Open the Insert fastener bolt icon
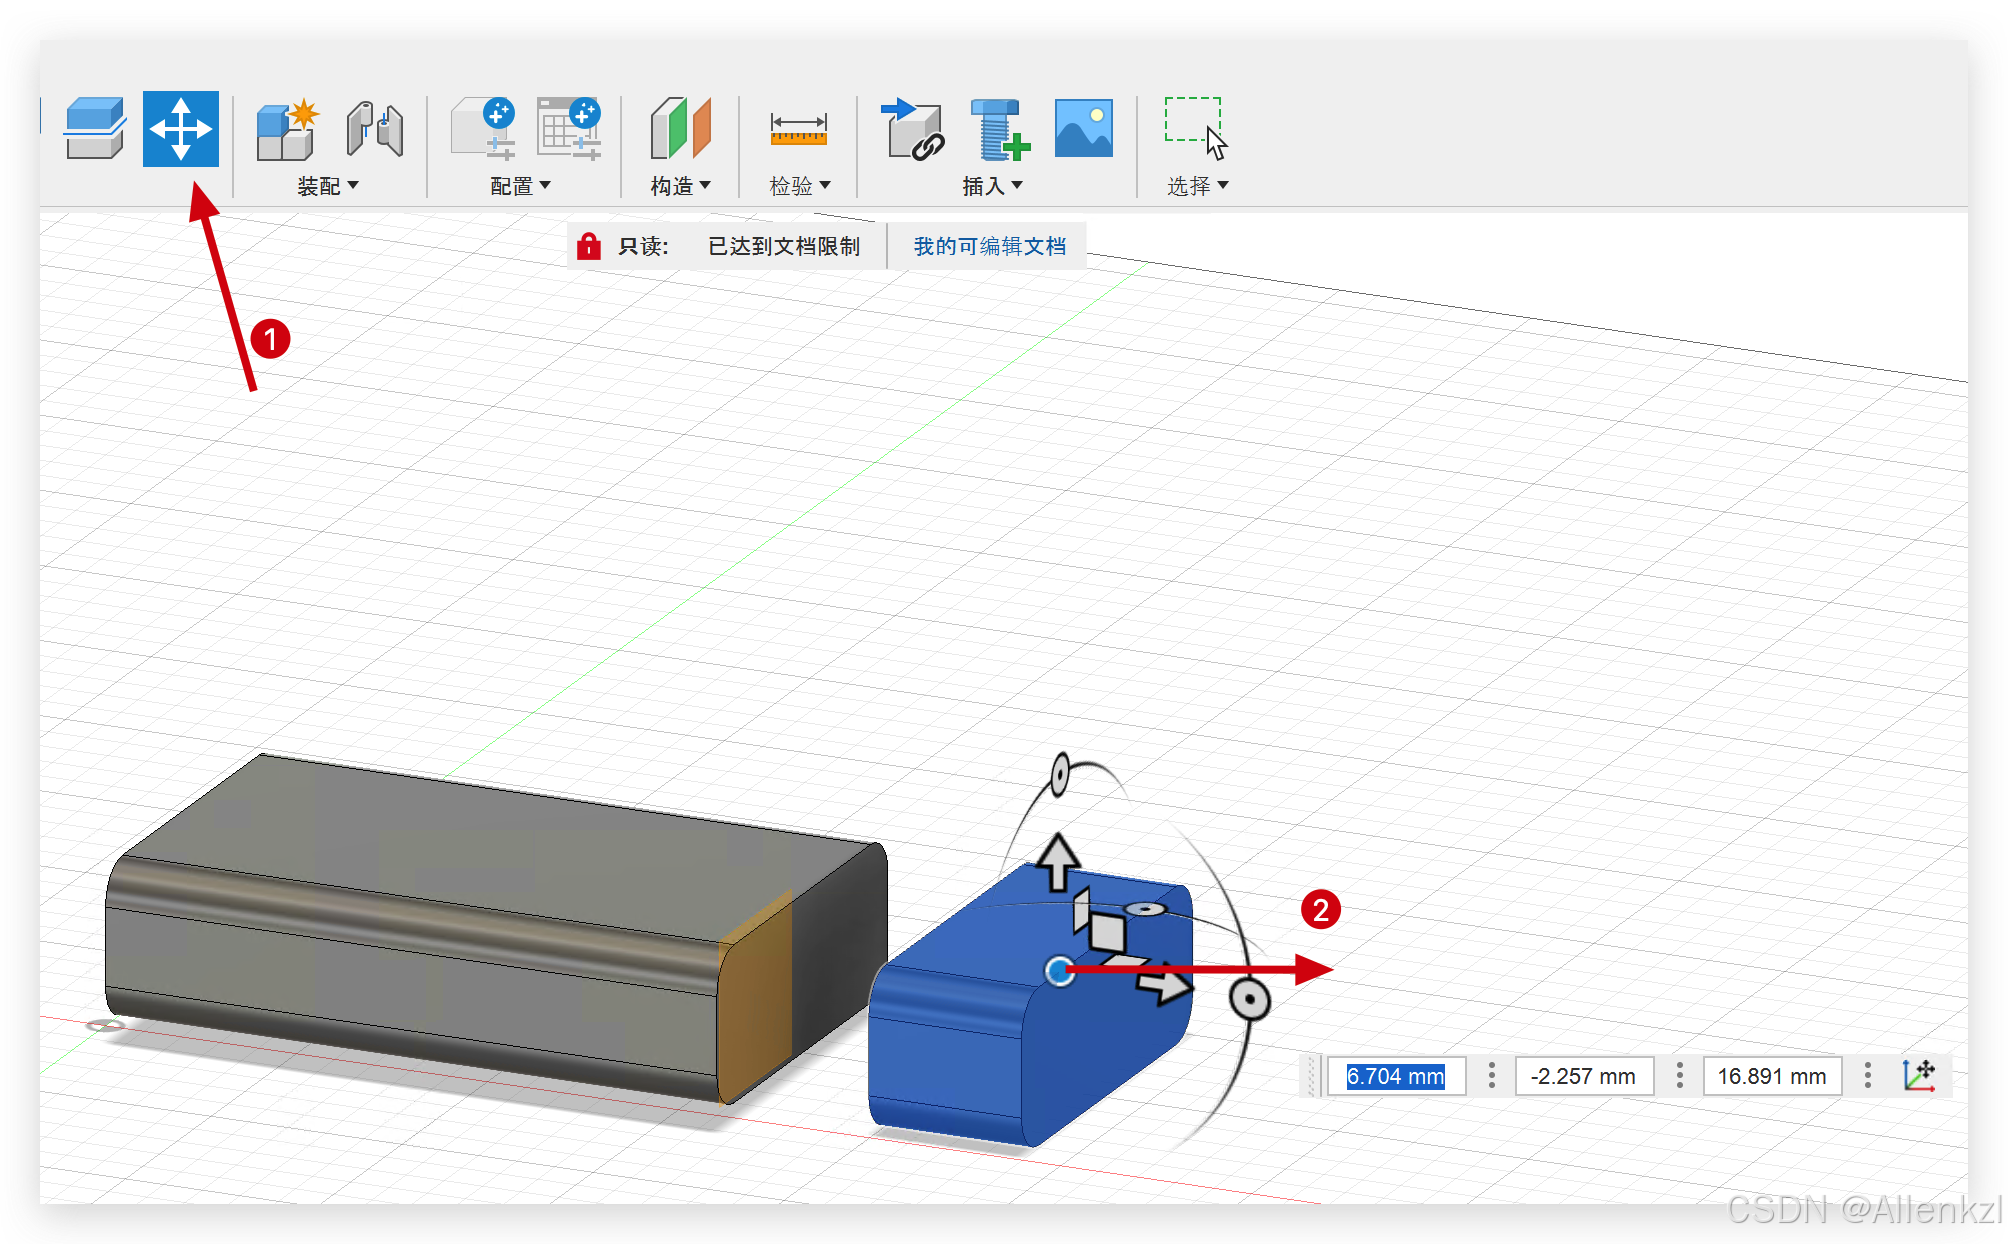The width and height of the screenshot is (2008, 1244). [999, 130]
